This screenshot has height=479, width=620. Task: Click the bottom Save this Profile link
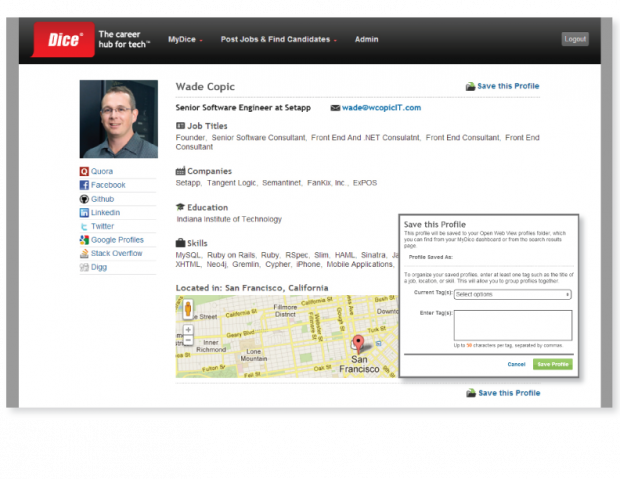pyautogui.click(x=509, y=393)
